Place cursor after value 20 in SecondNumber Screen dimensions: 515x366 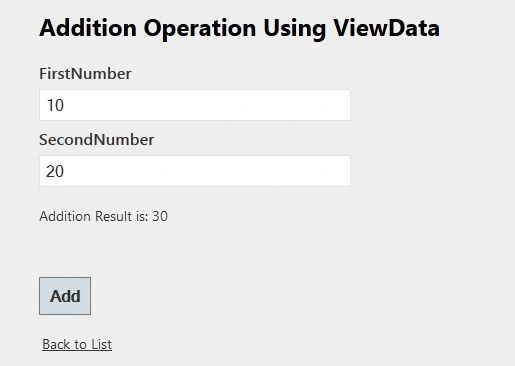65,171
